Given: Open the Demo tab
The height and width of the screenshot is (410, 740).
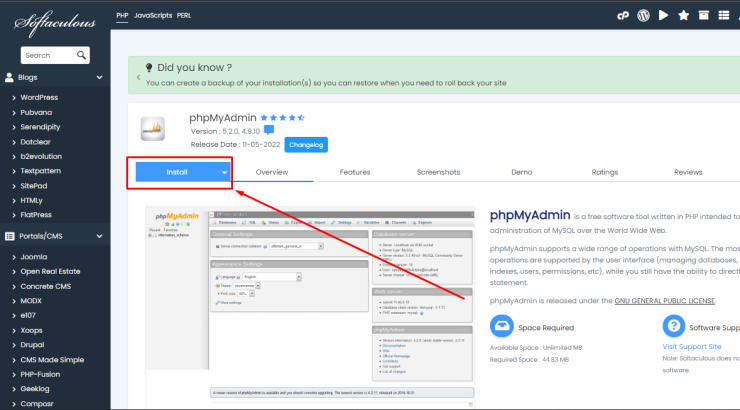Looking at the screenshot, I should click(x=521, y=172).
